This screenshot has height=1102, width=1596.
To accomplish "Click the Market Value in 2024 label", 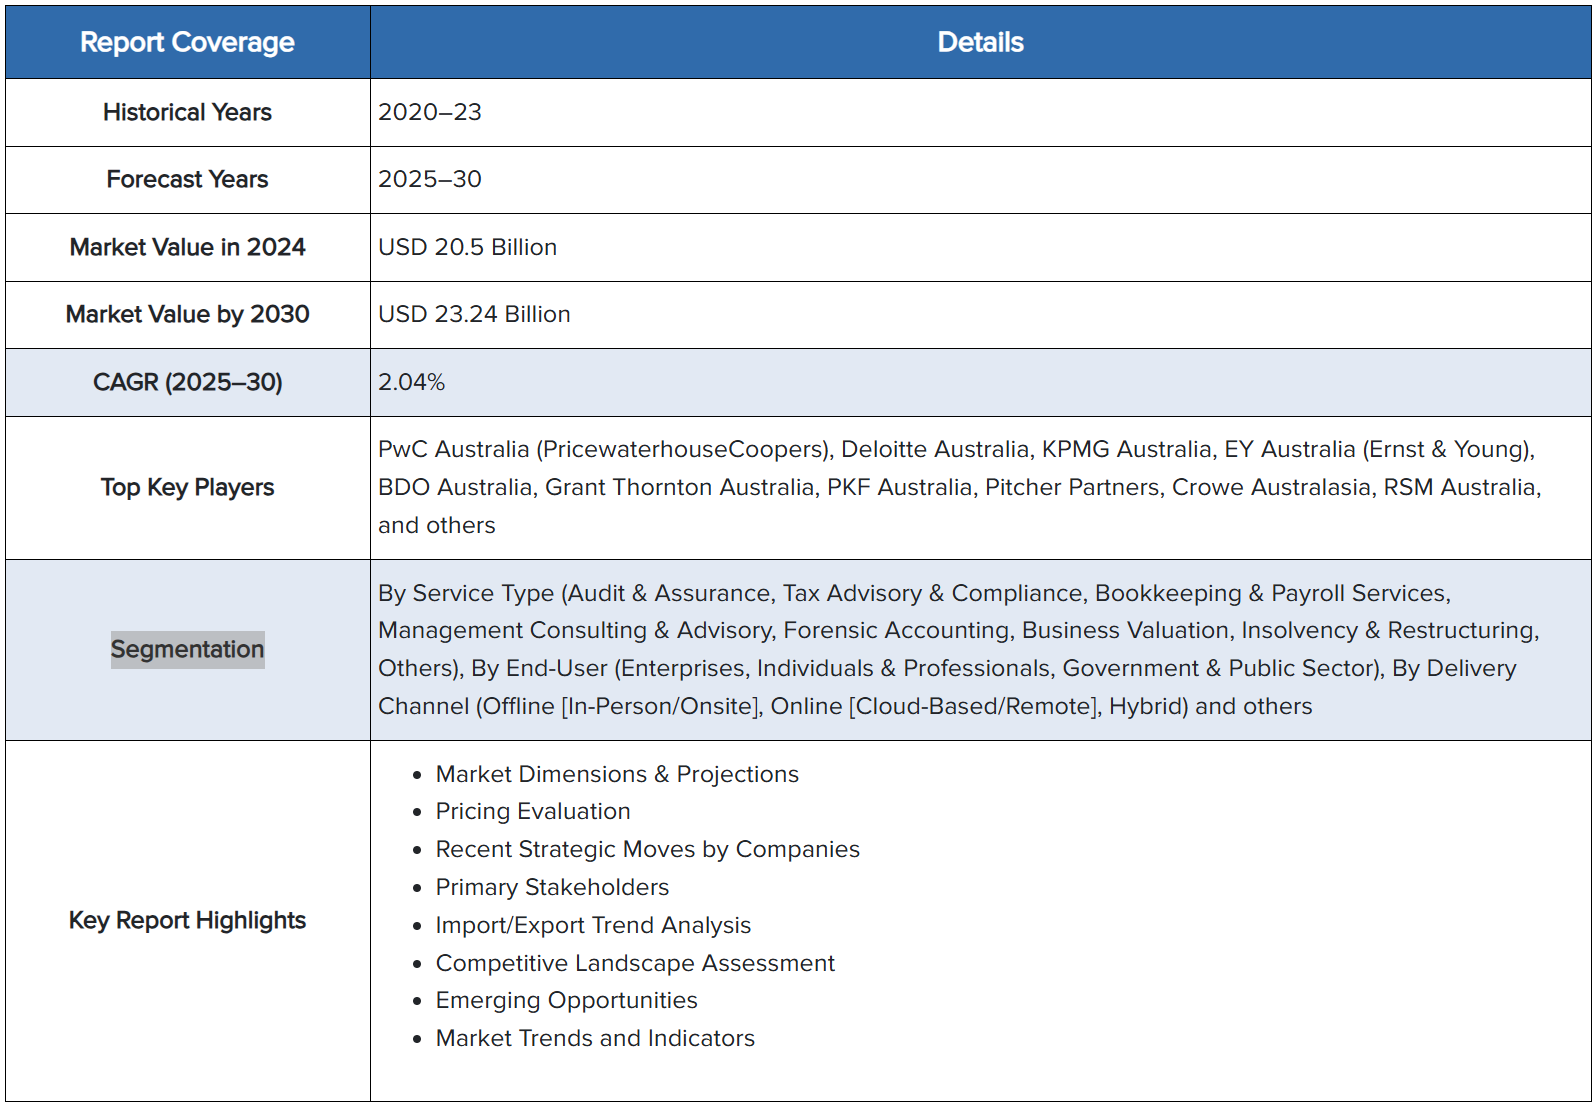I will click(x=187, y=247).
